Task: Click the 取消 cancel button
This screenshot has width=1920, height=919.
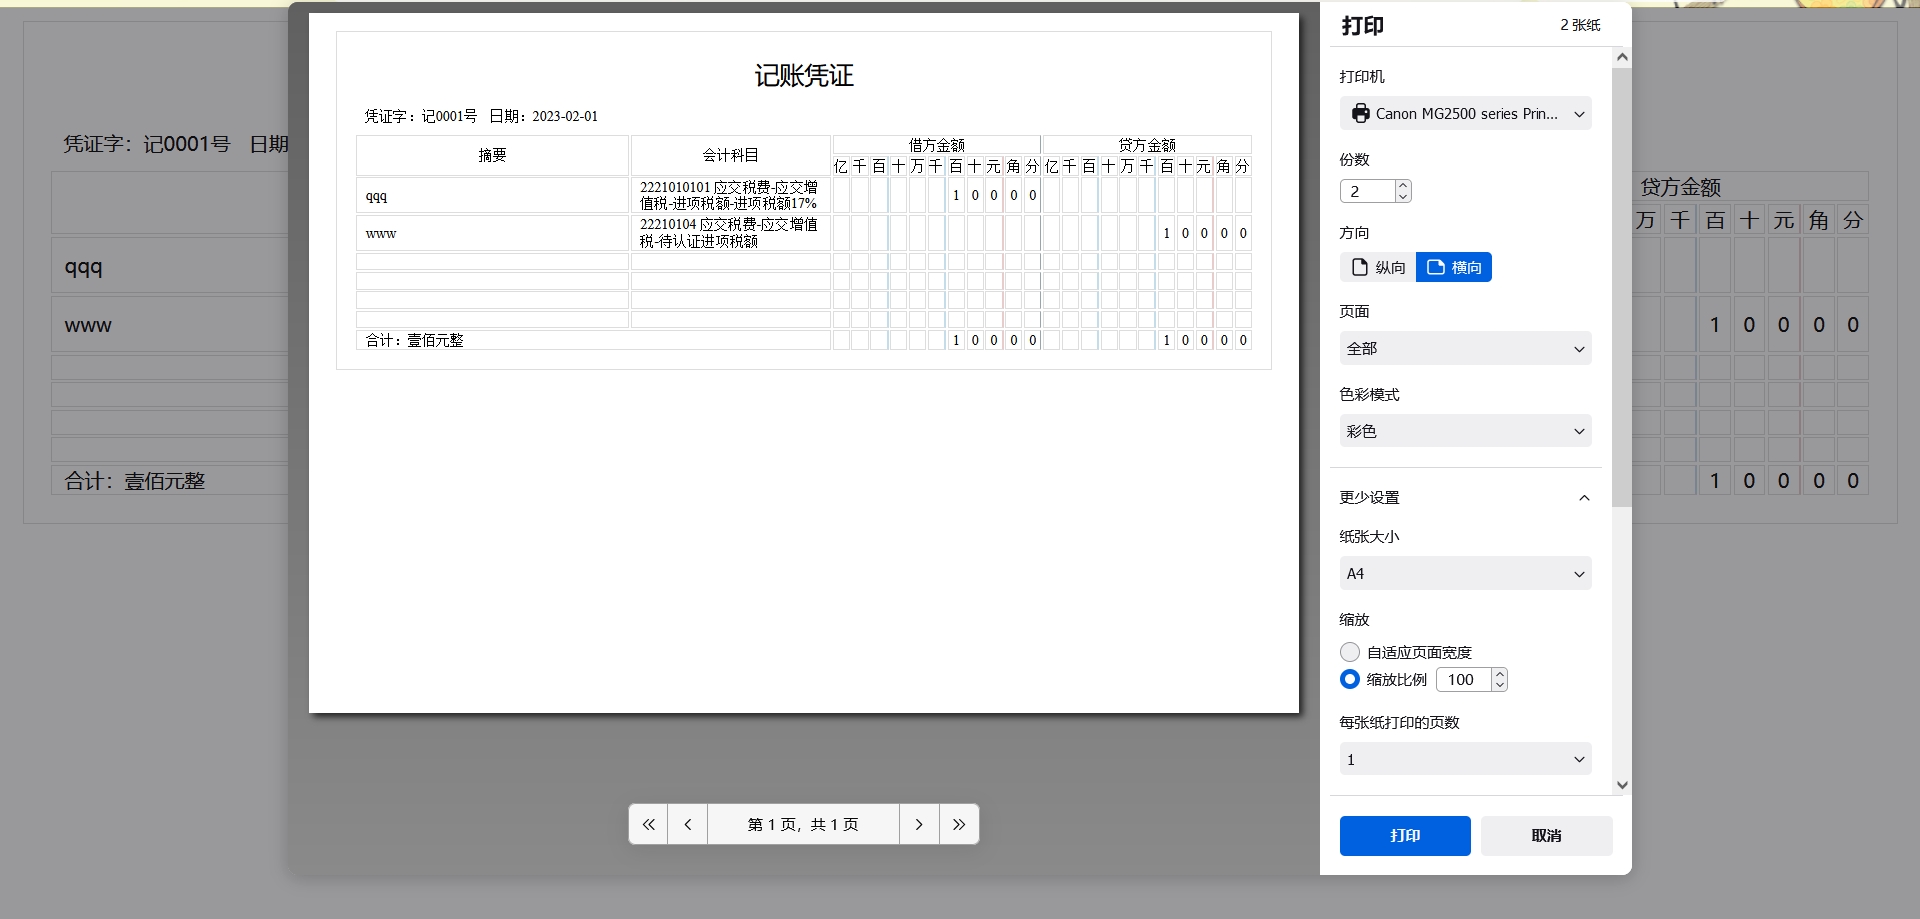Action: (1545, 835)
